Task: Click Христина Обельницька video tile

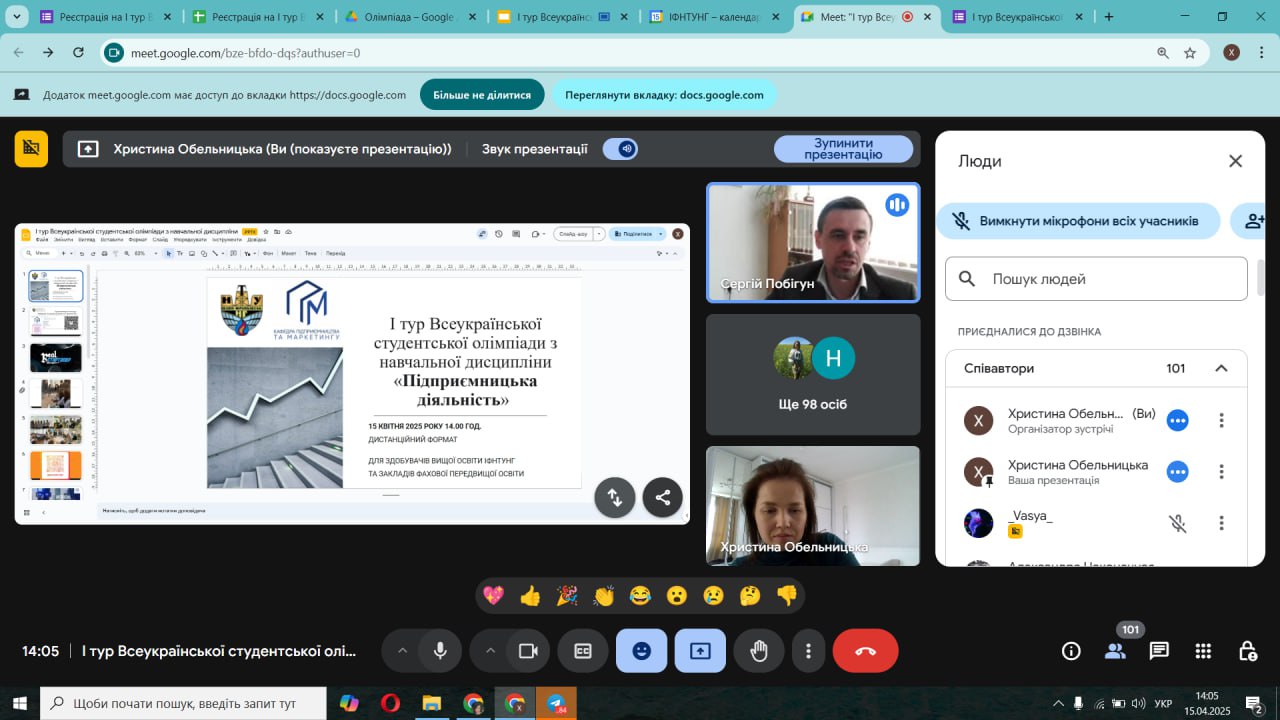Action: [813, 506]
